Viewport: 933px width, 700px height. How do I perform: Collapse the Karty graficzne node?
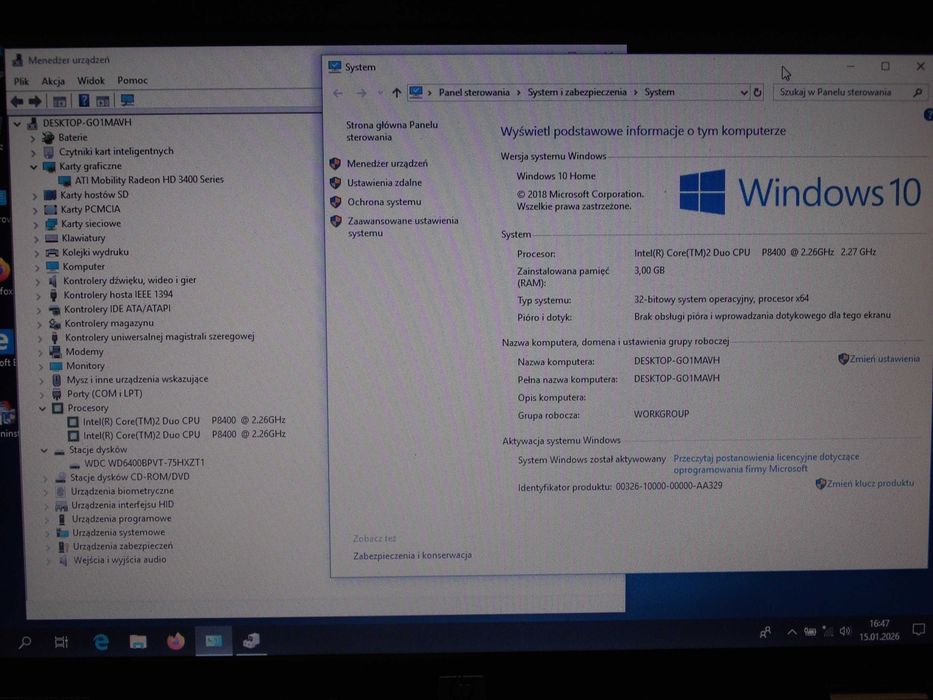33,167
